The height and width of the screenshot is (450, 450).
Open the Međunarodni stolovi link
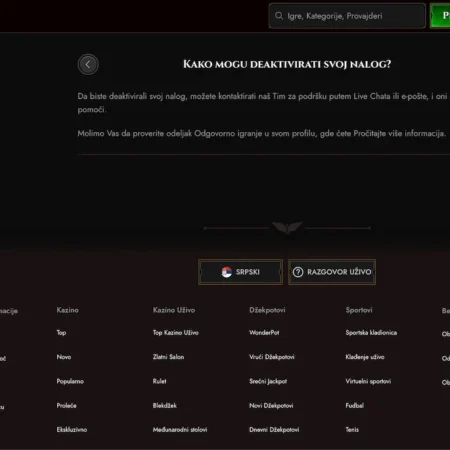coord(180,430)
